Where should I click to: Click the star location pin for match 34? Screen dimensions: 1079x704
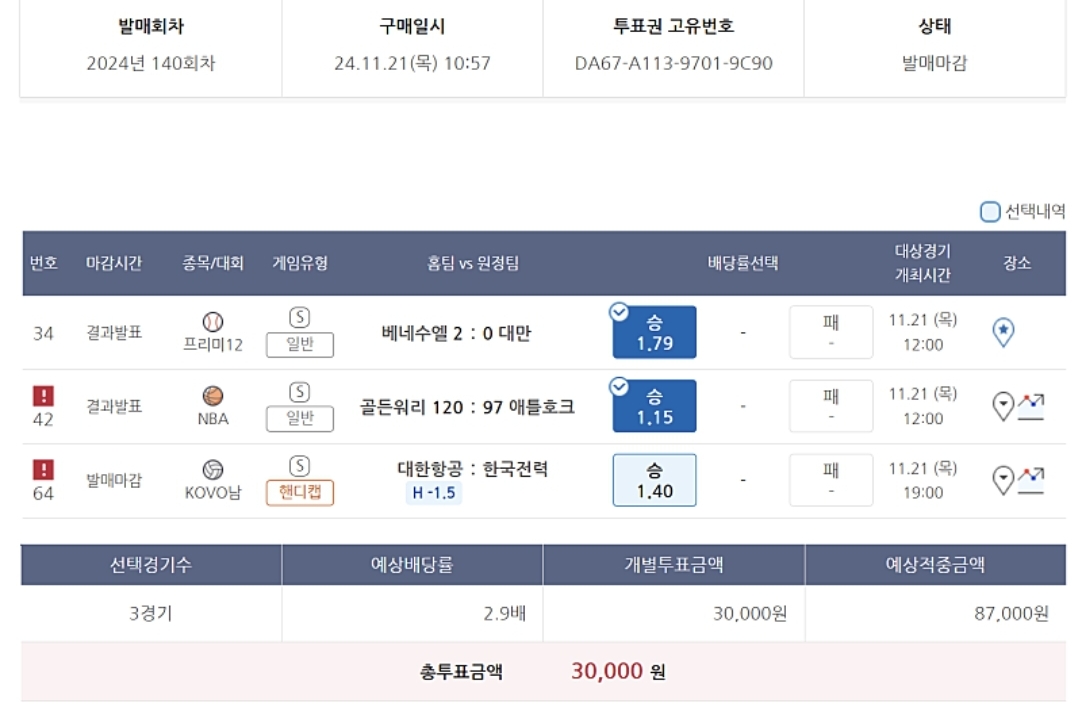[1003, 332]
